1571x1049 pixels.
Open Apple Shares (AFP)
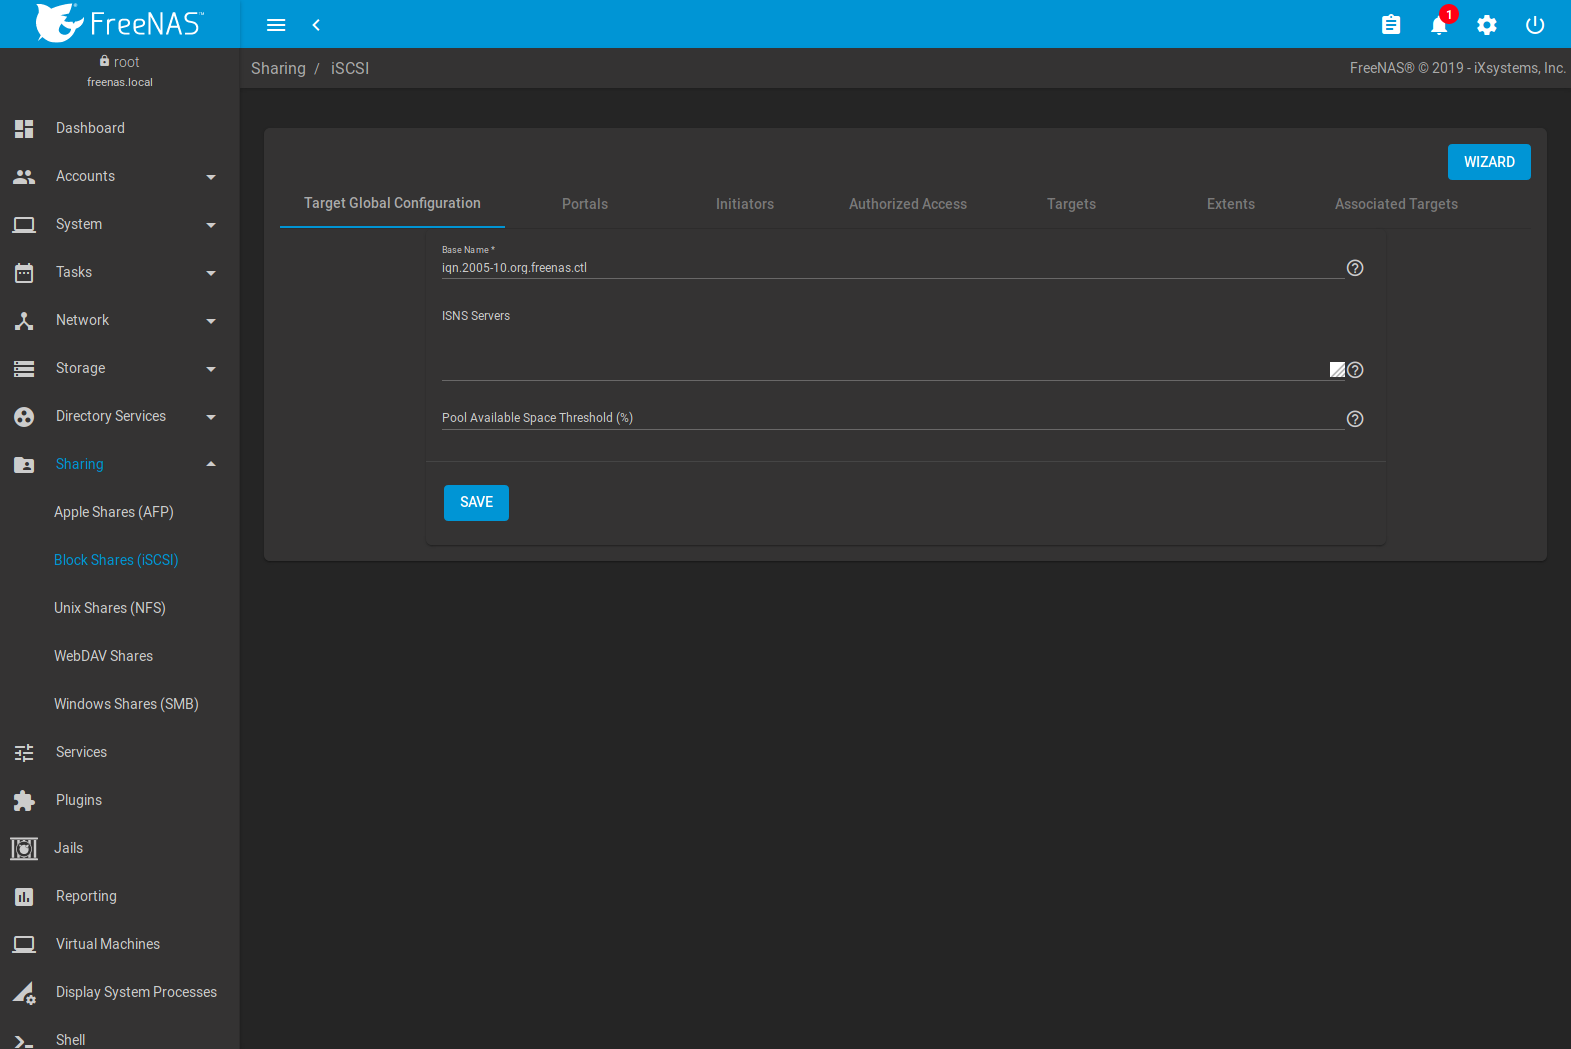pyautogui.click(x=114, y=512)
